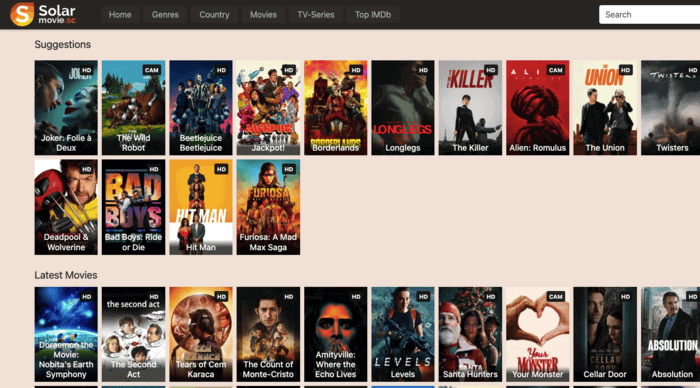This screenshot has width=700, height=388.
Task: Click the CAM badge on The Wild Robot
Action: pos(152,70)
